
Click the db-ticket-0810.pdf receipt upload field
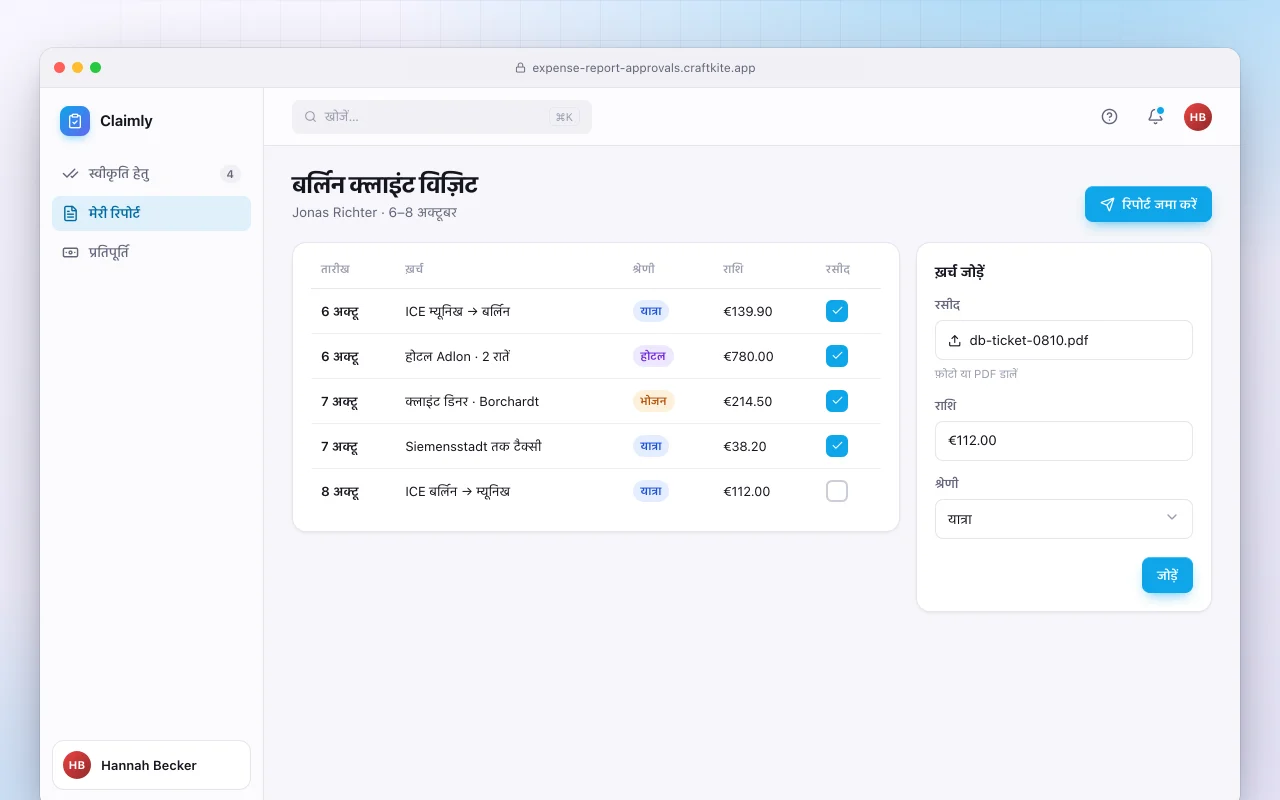pyautogui.click(x=1064, y=340)
